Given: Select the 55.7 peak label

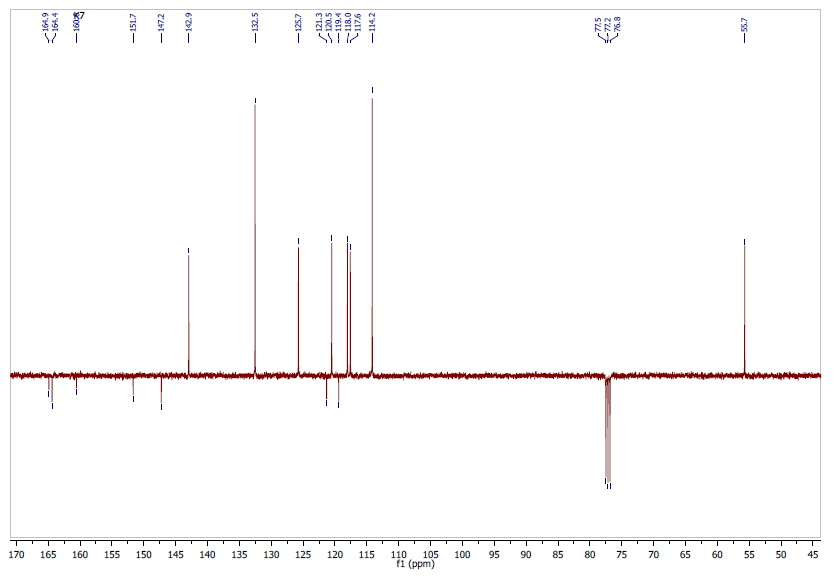Looking at the screenshot, I should click(x=744, y=22).
